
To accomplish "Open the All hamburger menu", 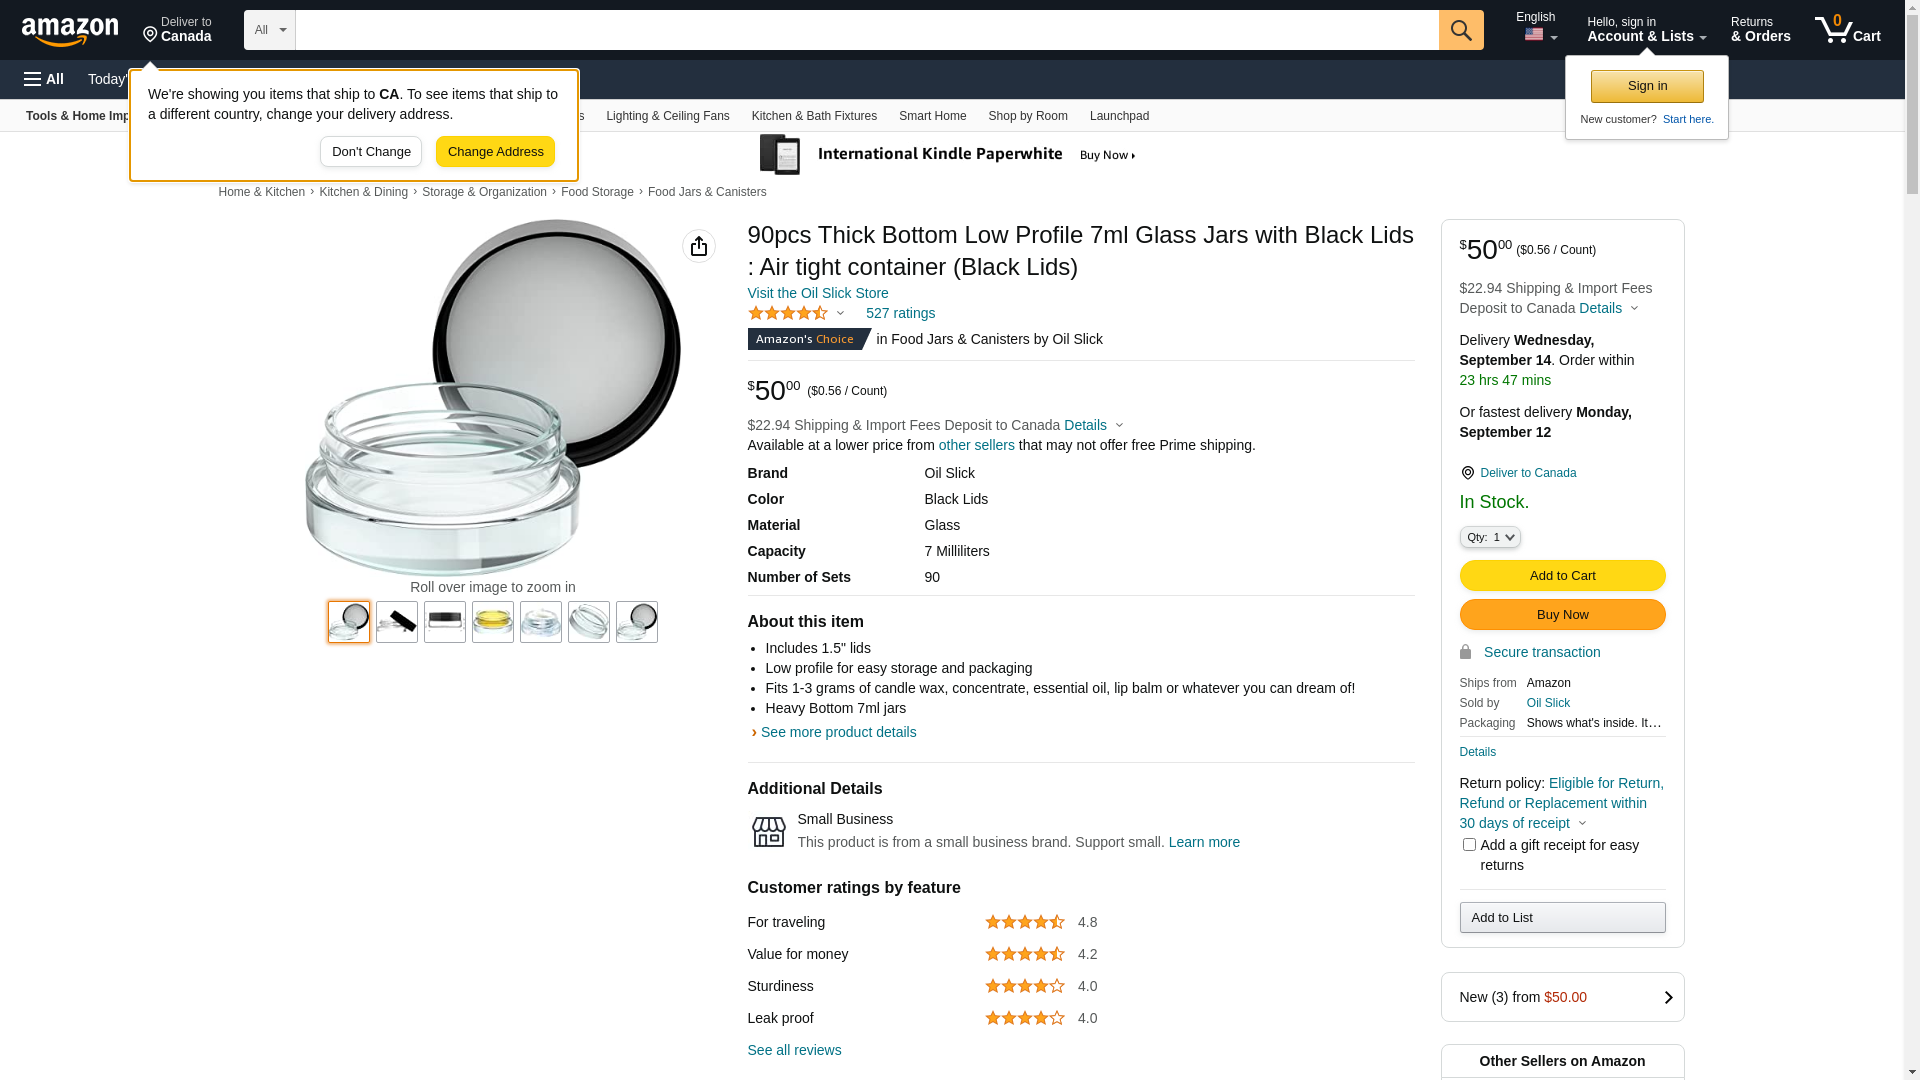I will (44, 79).
